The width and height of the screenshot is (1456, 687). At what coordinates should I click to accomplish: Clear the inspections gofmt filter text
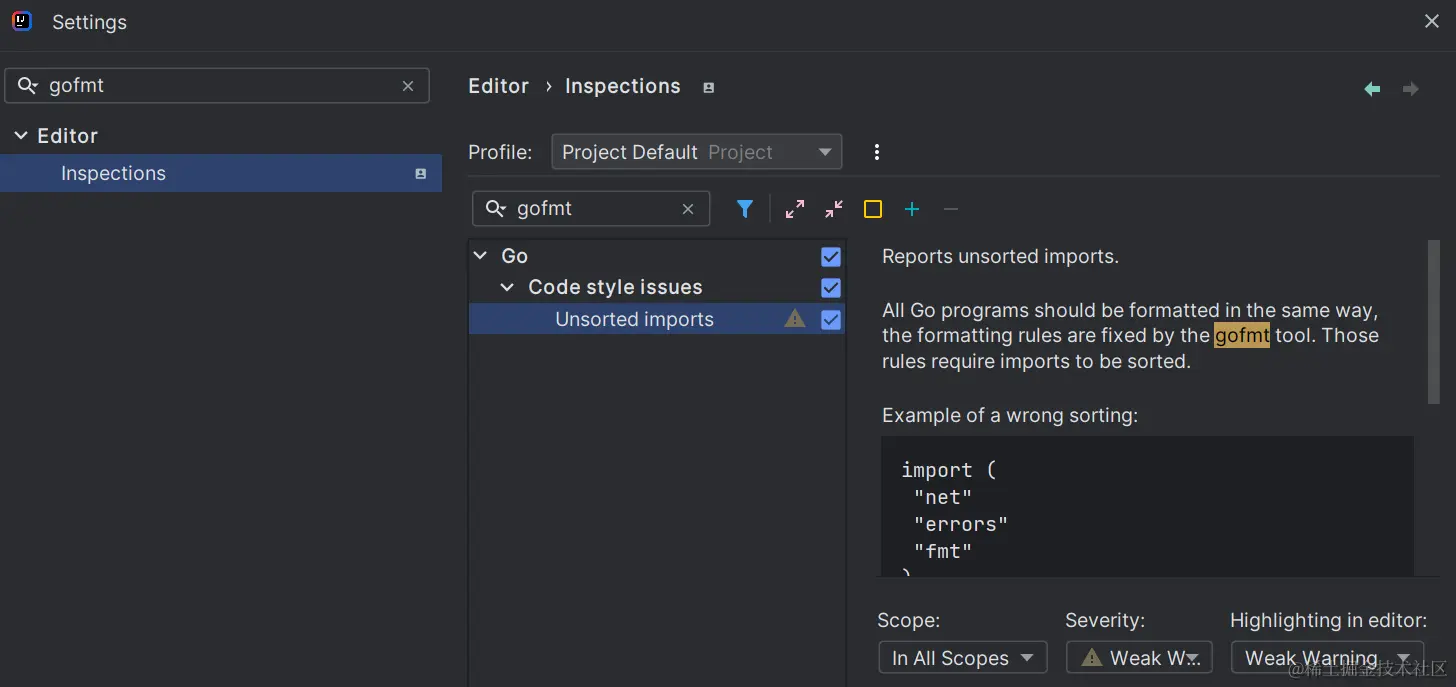click(x=688, y=209)
